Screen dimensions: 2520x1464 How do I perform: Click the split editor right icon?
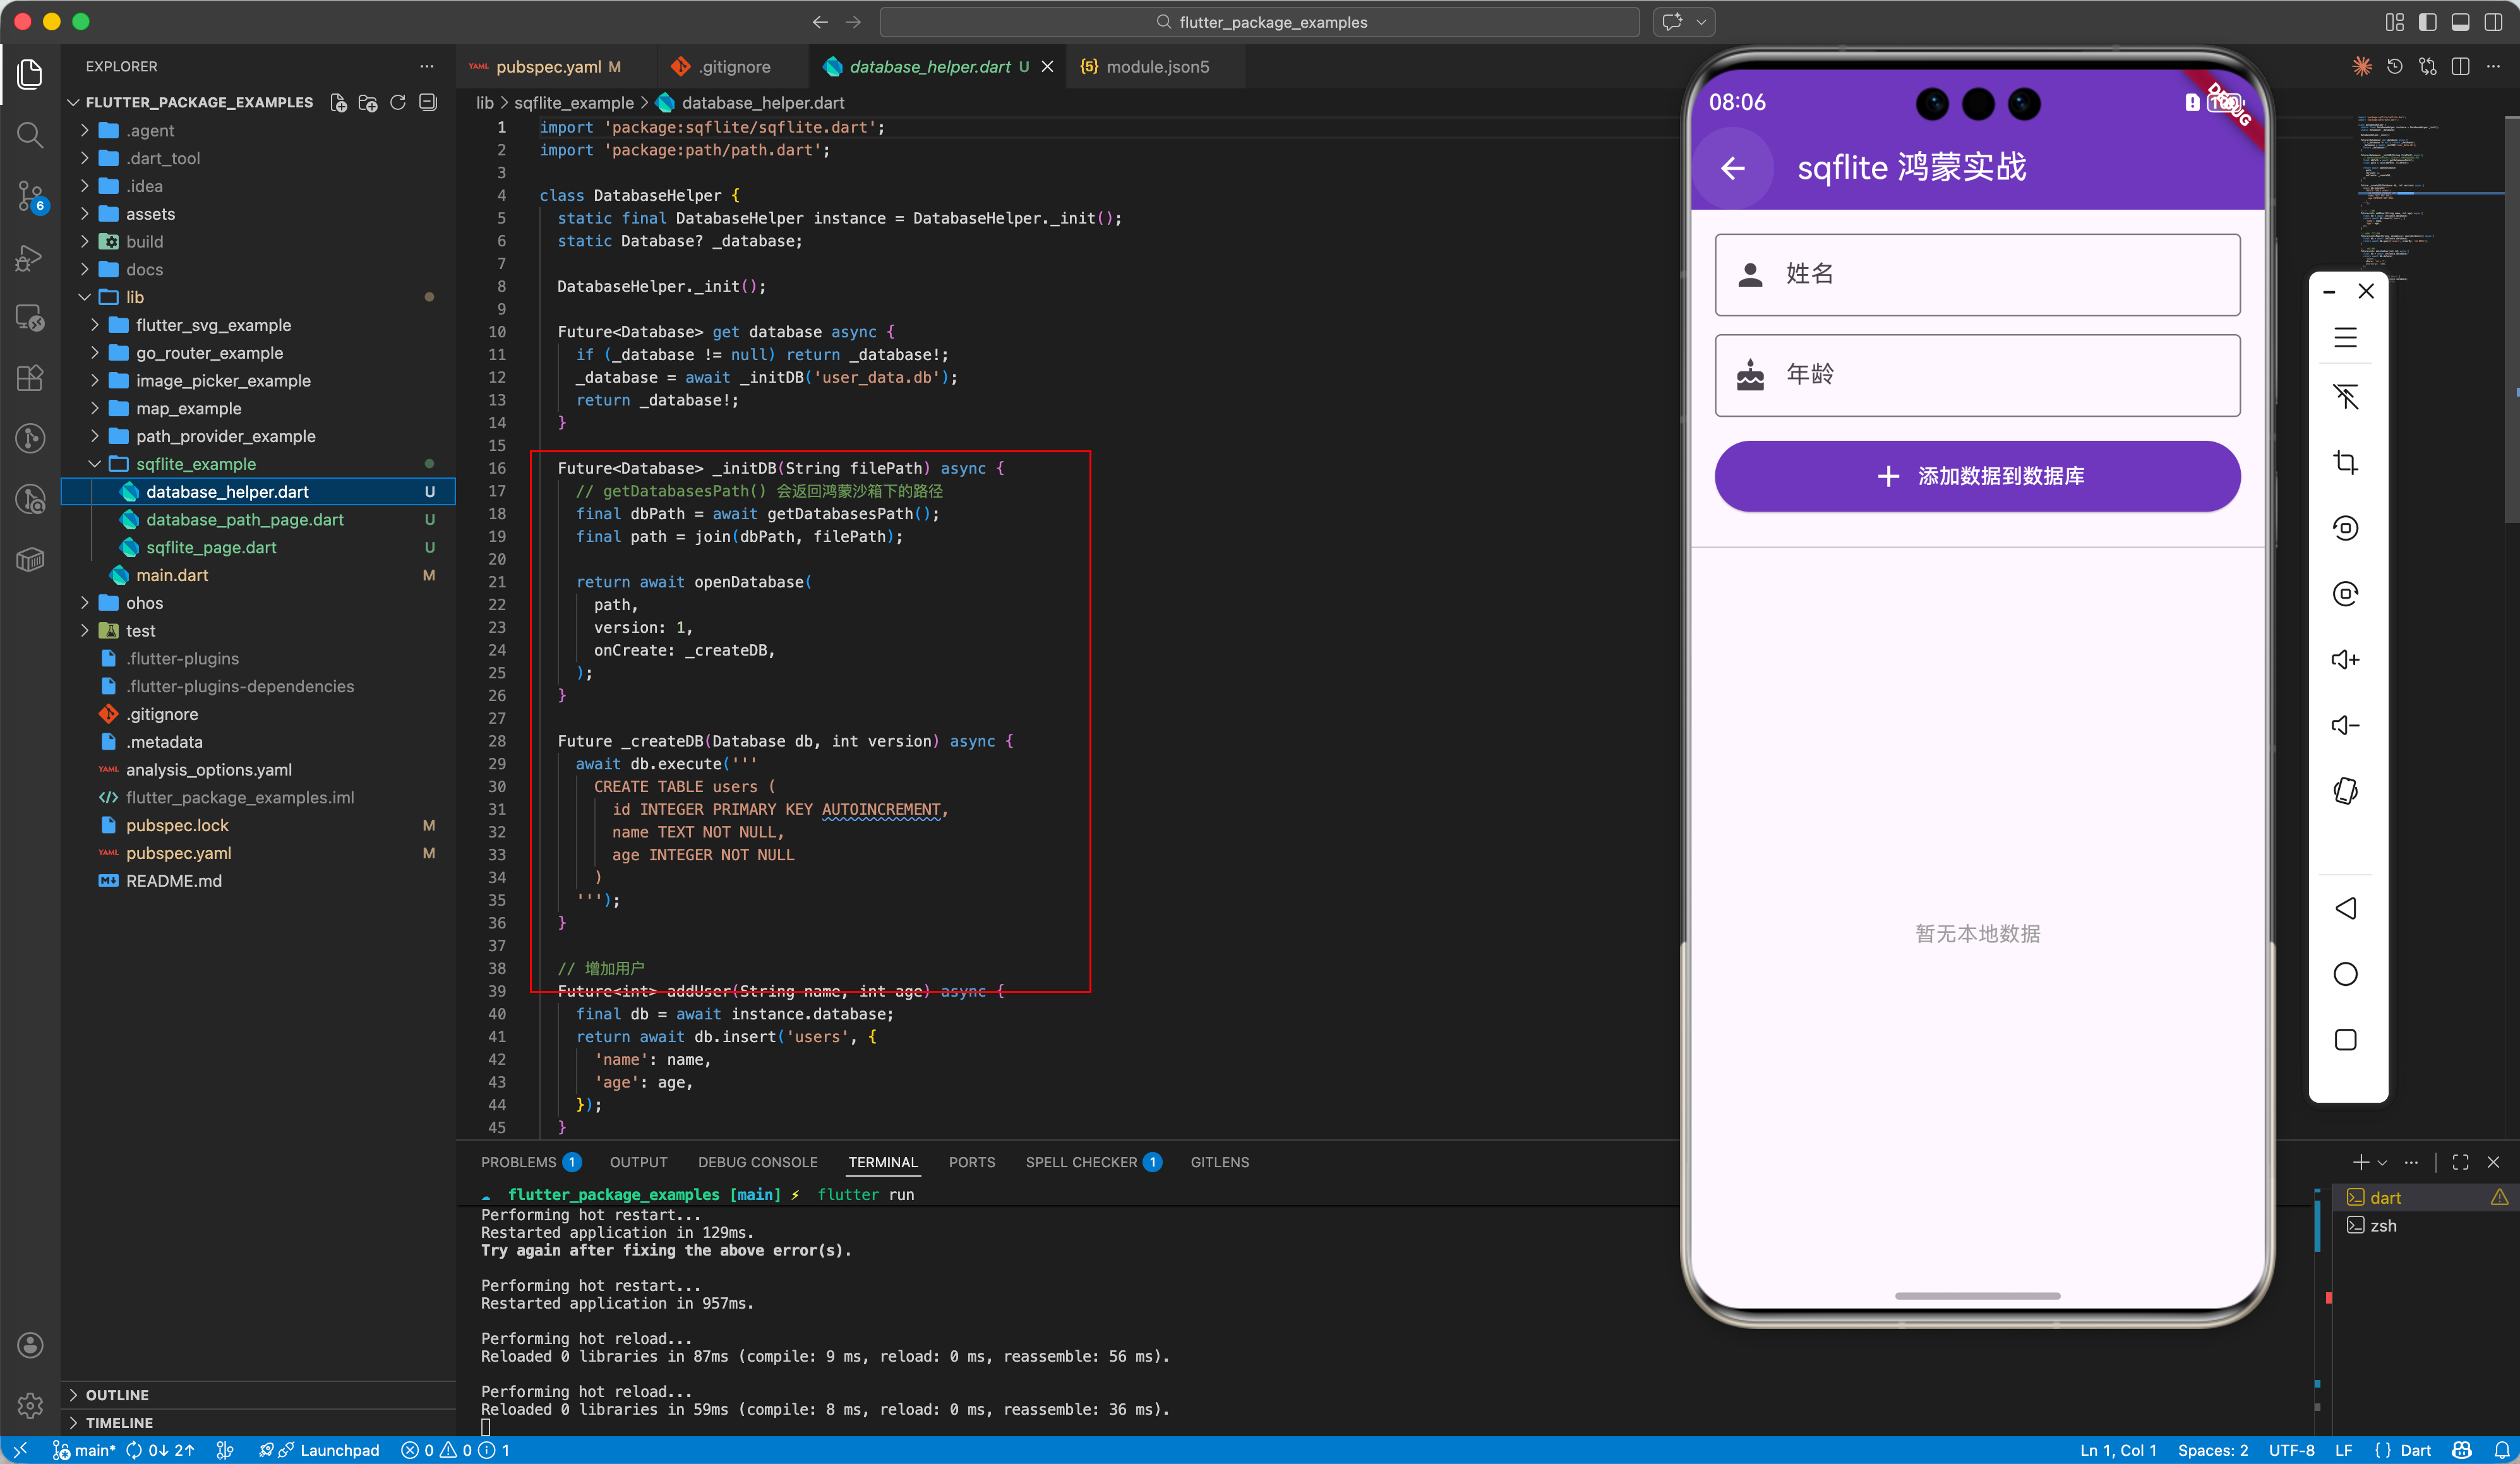click(x=2461, y=67)
